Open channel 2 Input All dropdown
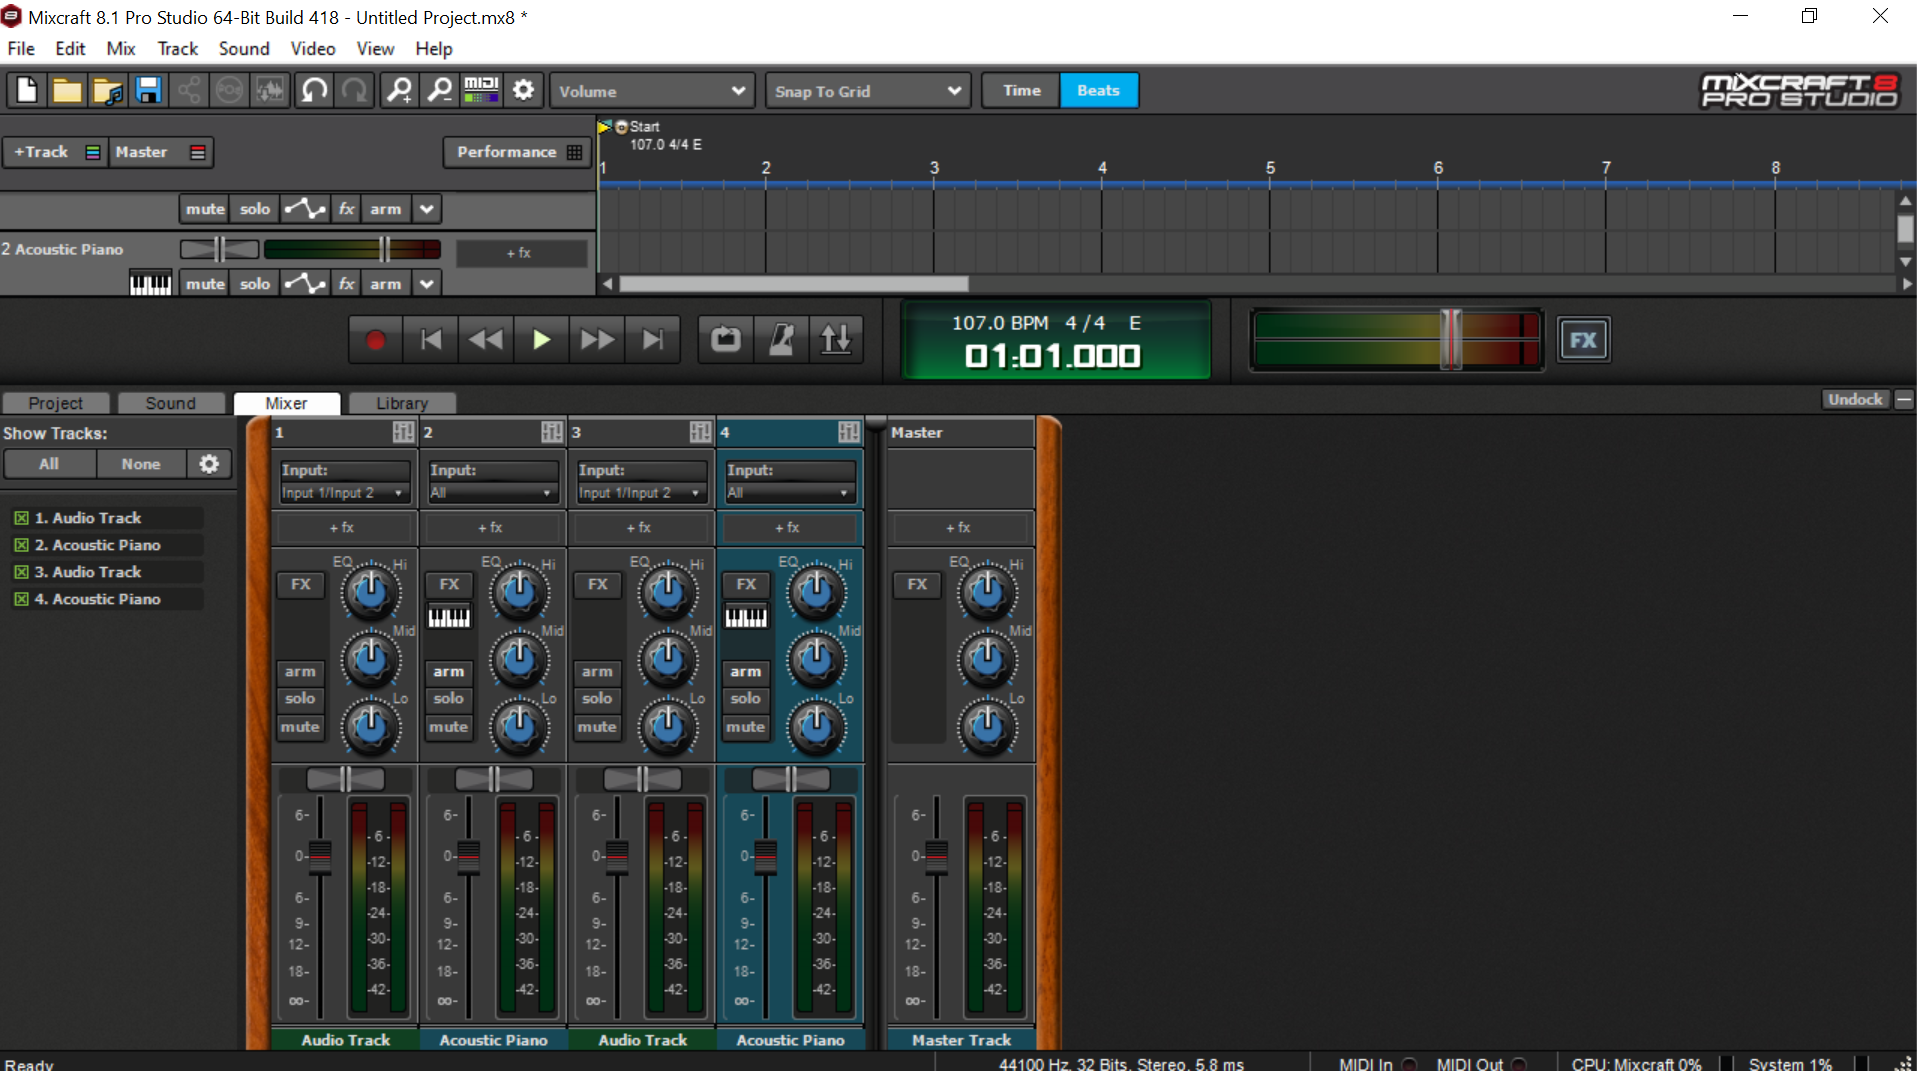The image size is (1917, 1071). (492, 493)
